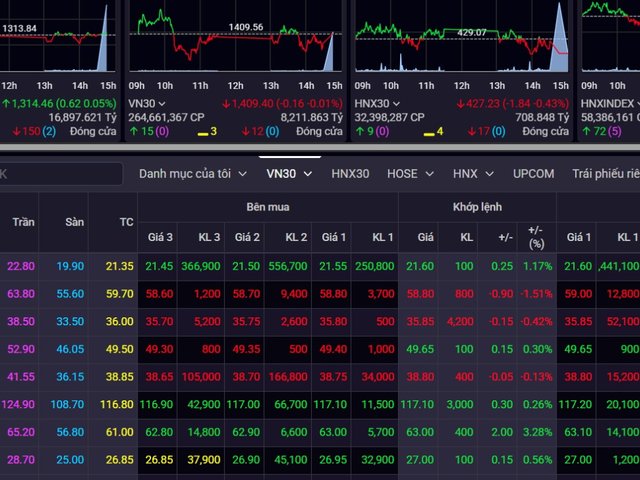This screenshot has height=480, width=640.
Task: Switch to the HNX30 tab
Action: [350, 173]
